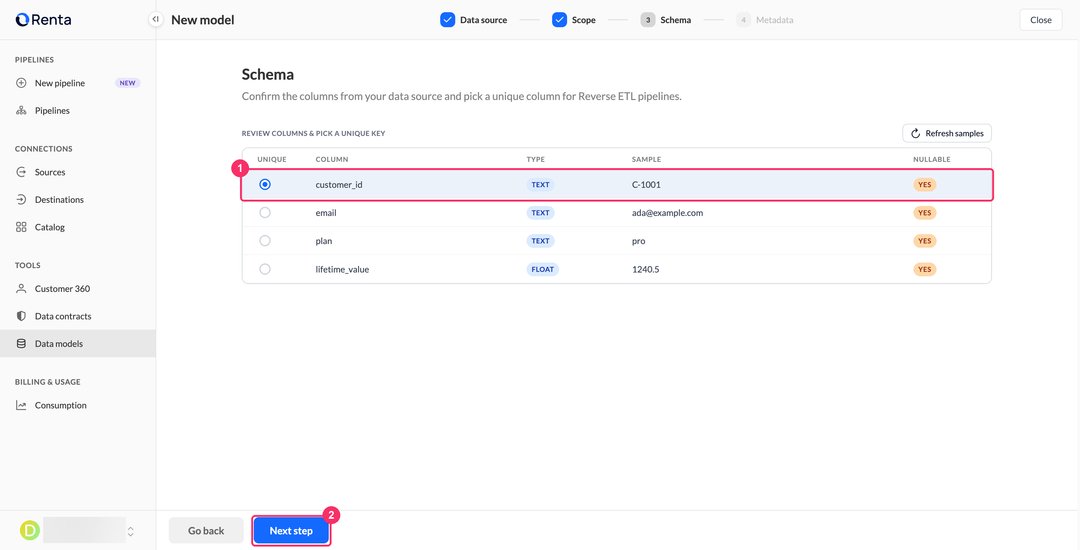
Task: Click the email column name
Action: (326, 213)
